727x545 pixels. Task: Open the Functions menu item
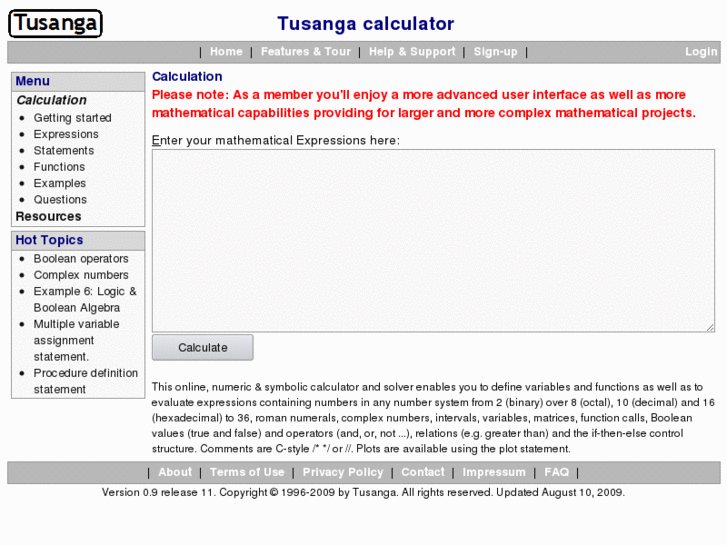click(x=59, y=167)
